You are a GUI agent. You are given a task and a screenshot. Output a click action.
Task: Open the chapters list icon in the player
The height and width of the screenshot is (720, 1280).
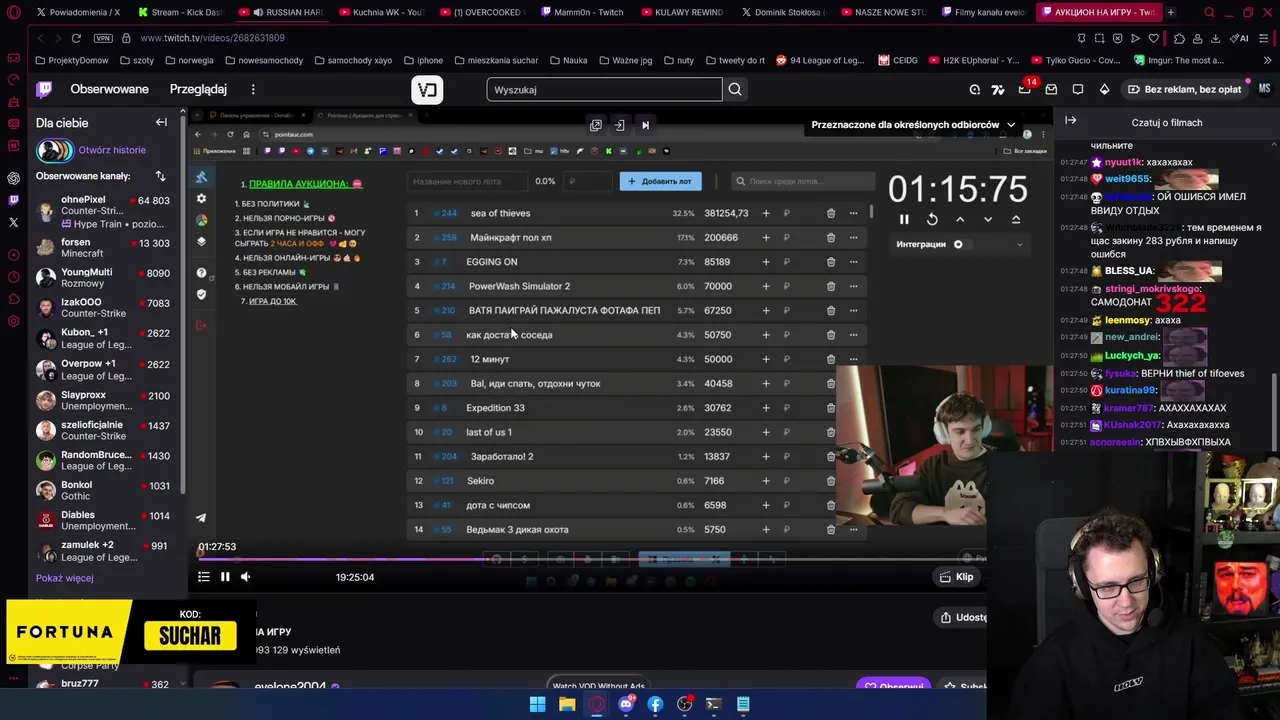(204, 577)
